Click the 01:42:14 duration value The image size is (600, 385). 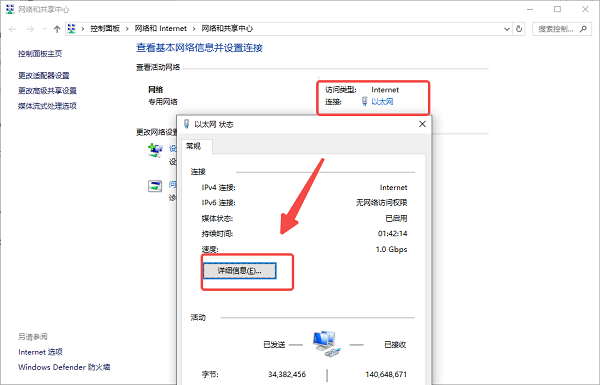(x=393, y=233)
